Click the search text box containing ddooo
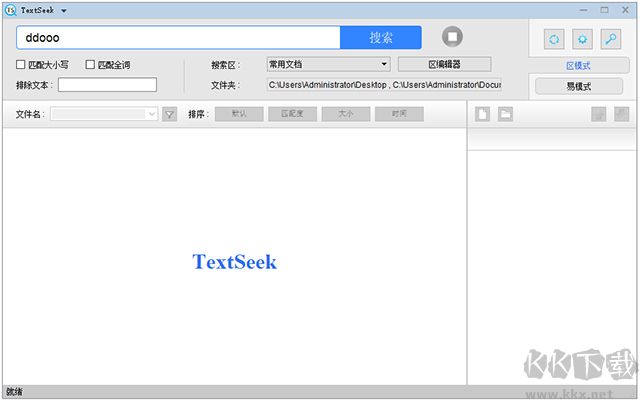 click(178, 38)
